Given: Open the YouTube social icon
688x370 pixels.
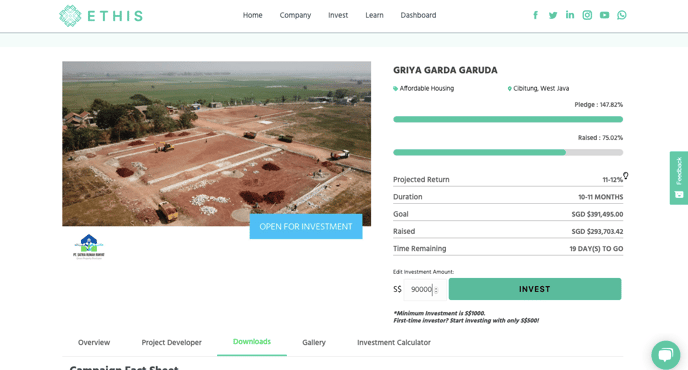Looking at the screenshot, I should [x=604, y=15].
